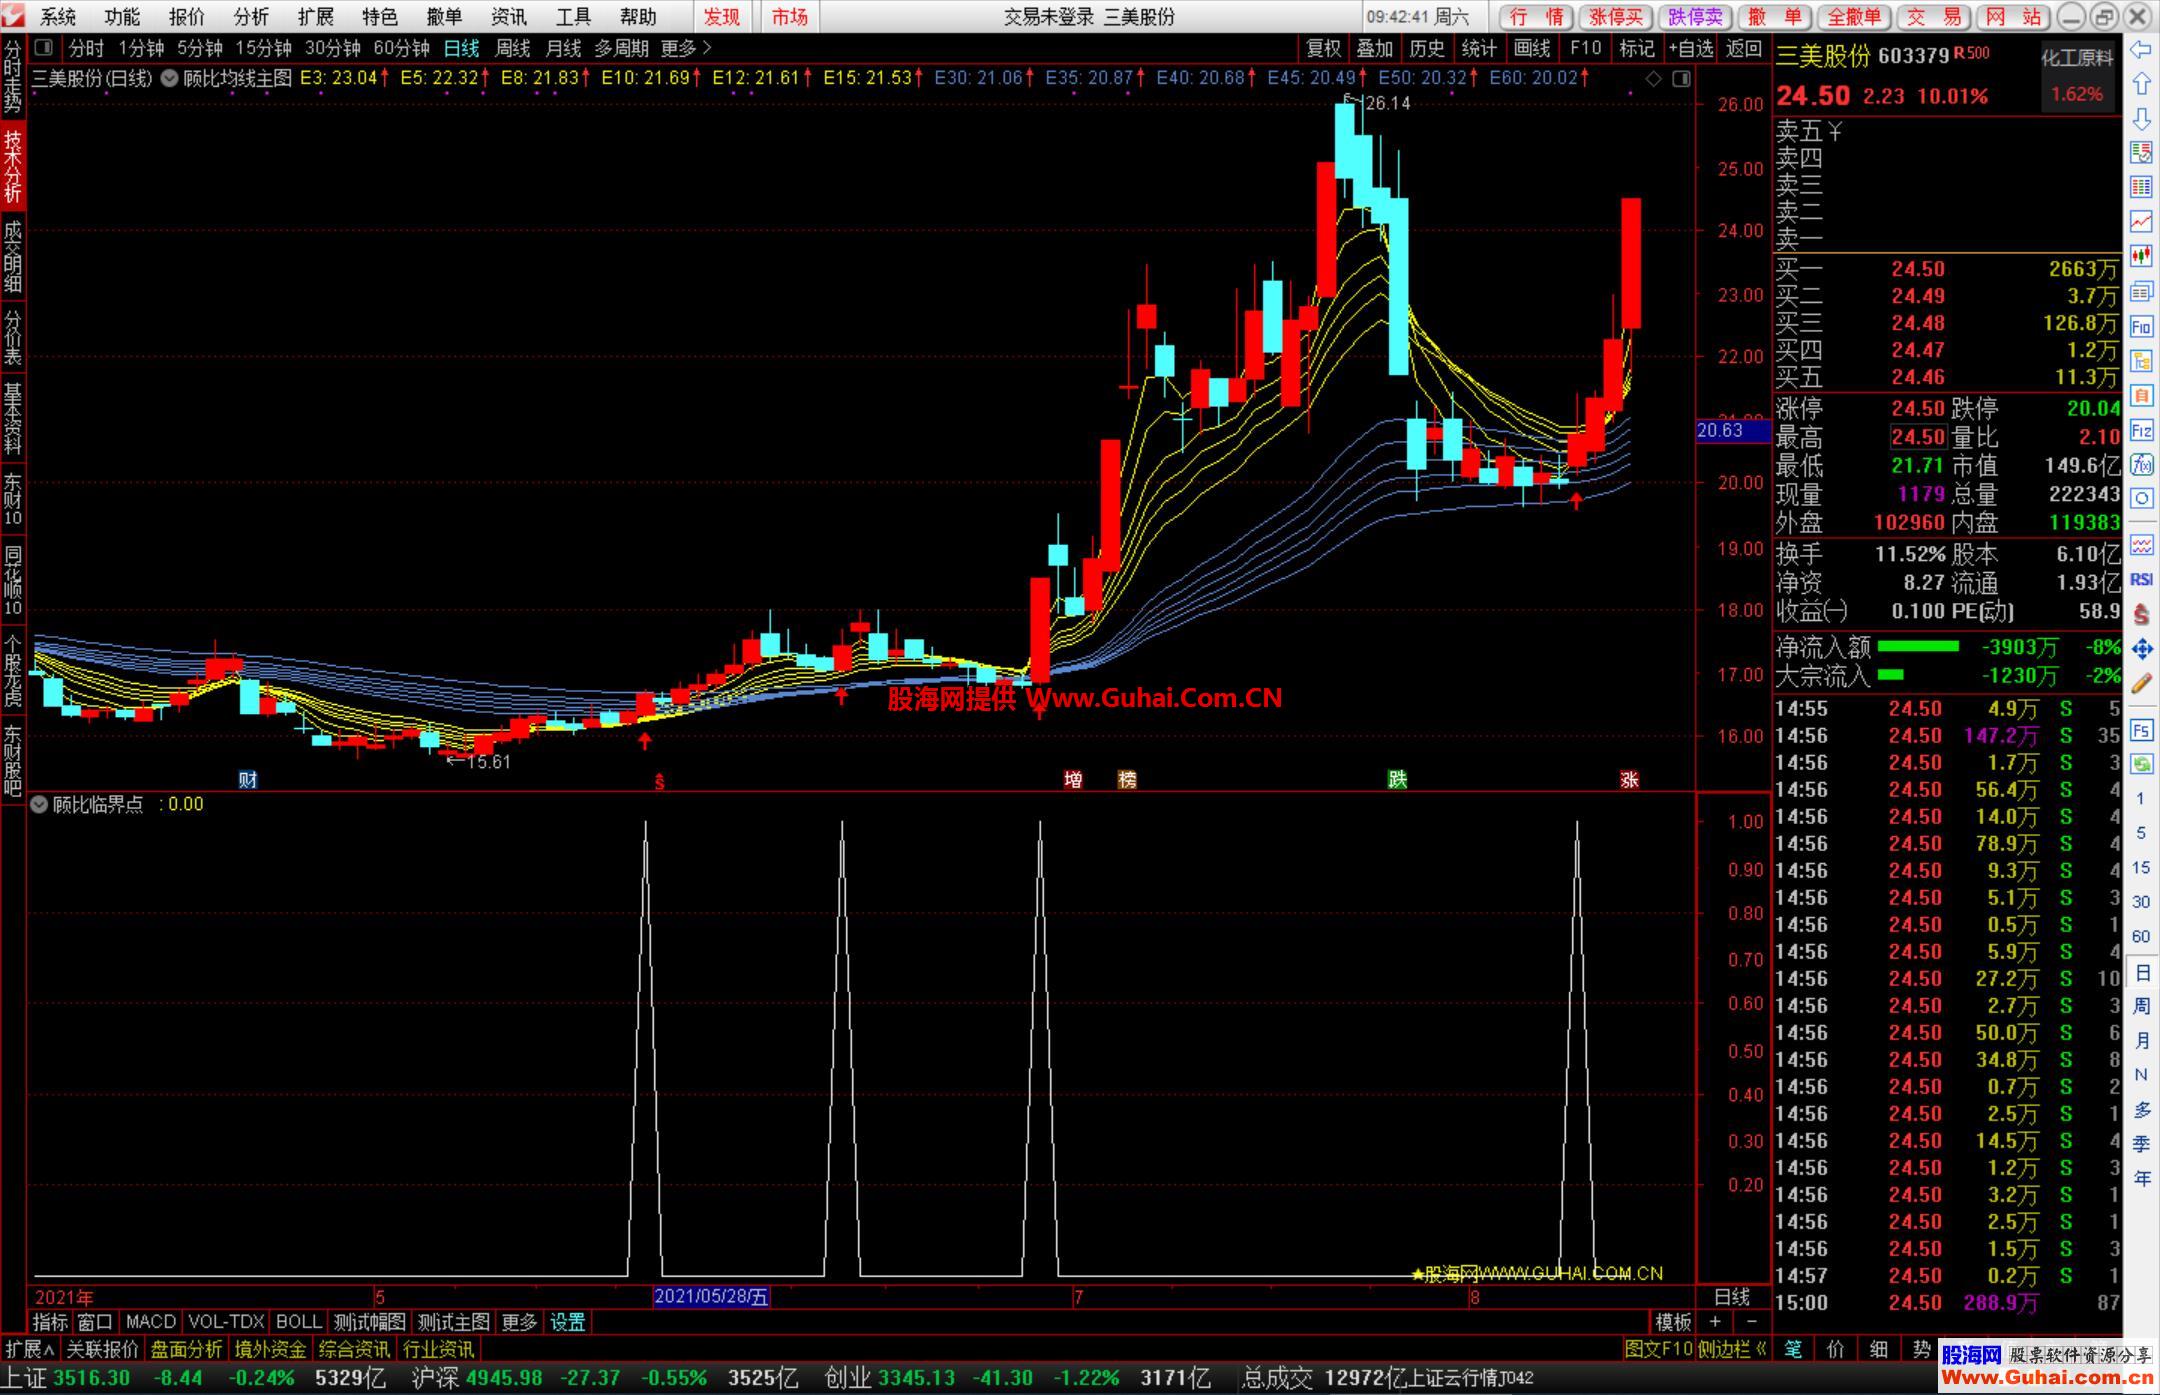The width and height of the screenshot is (2160, 1395).
Task: Click the 20.63 price marker on axis
Action: coord(1732,430)
